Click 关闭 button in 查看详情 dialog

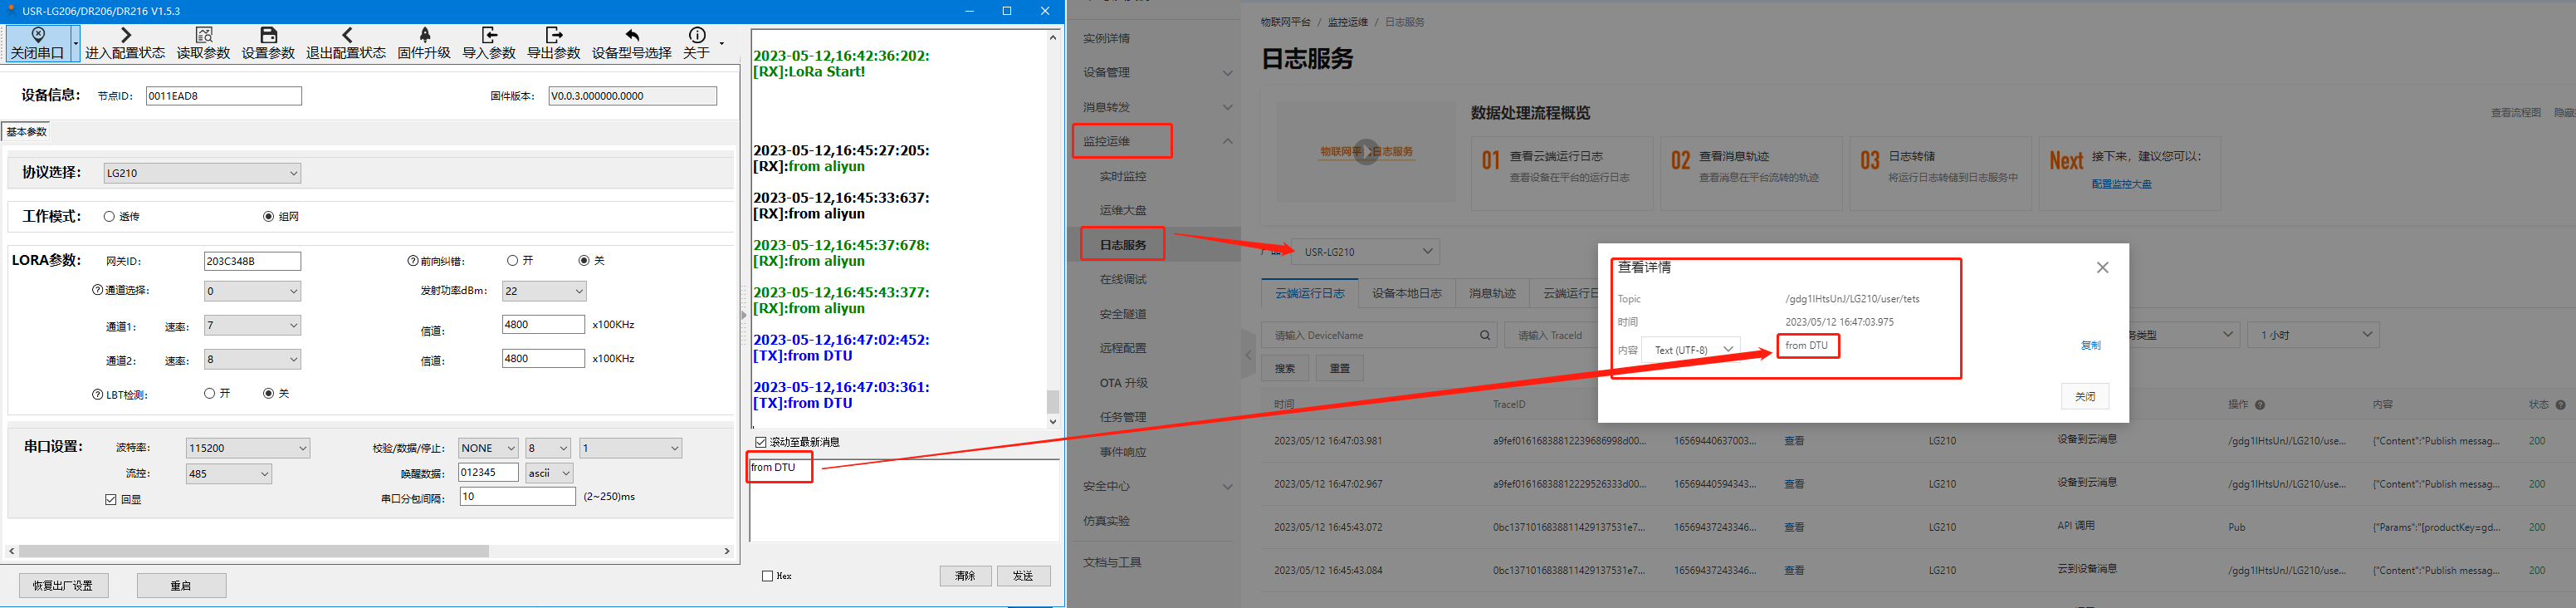click(x=2085, y=396)
